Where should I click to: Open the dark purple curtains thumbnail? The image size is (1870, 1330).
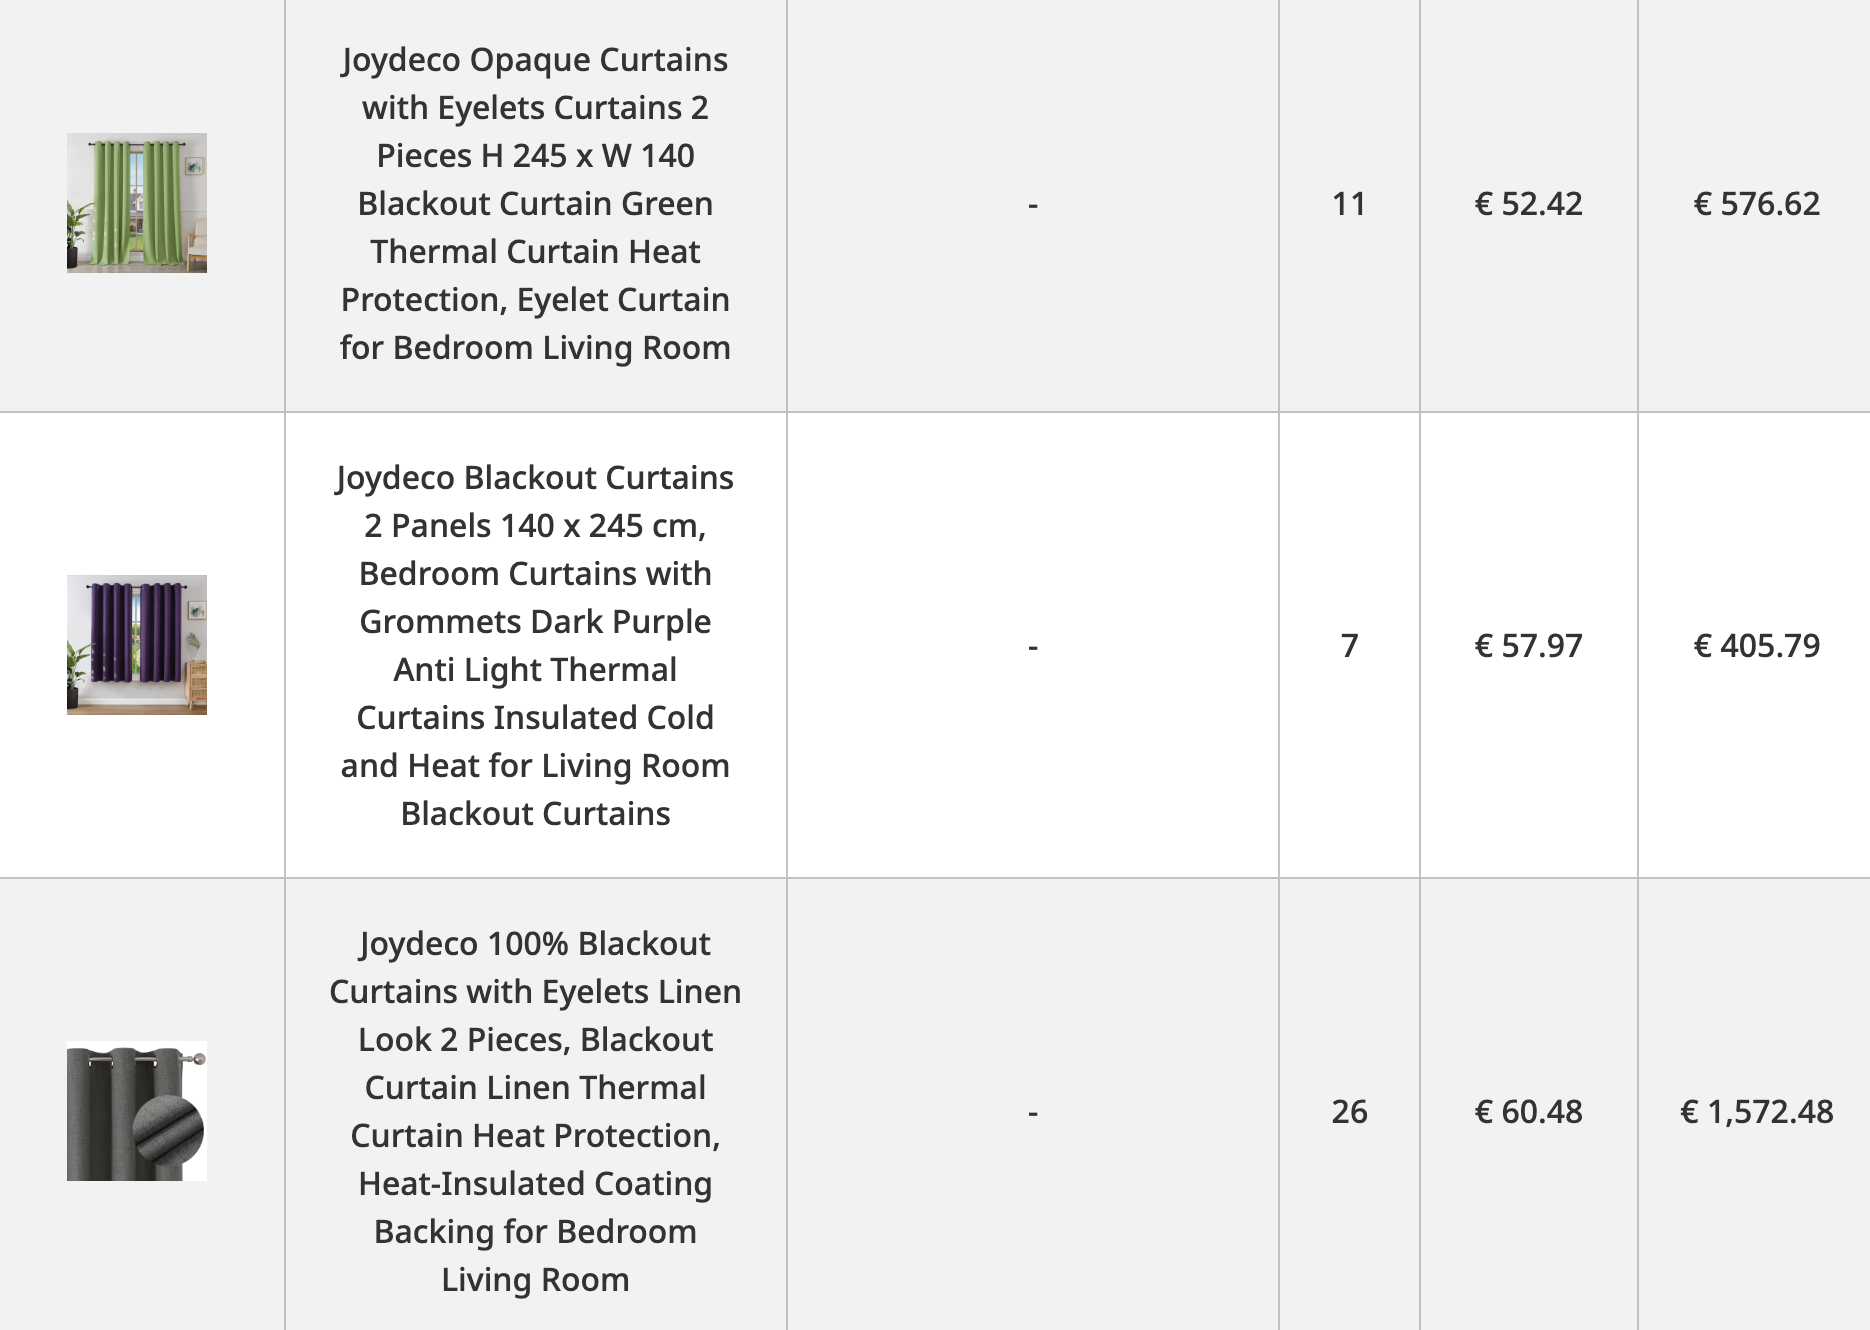pyautogui.click(x=137, y=645)
